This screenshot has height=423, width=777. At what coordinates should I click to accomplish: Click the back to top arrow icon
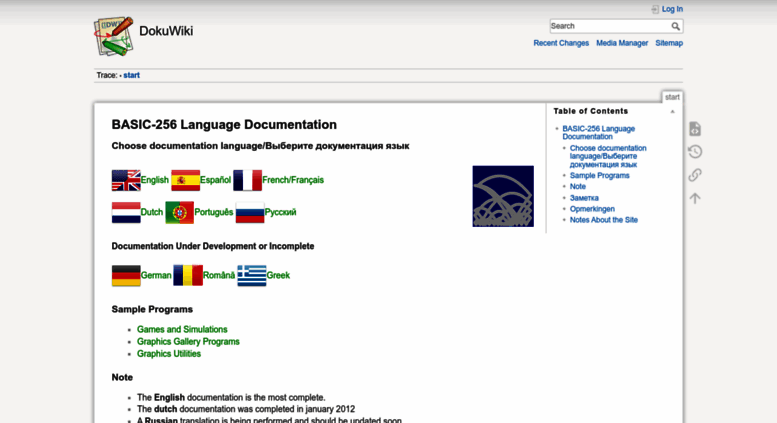coord(695,198)
